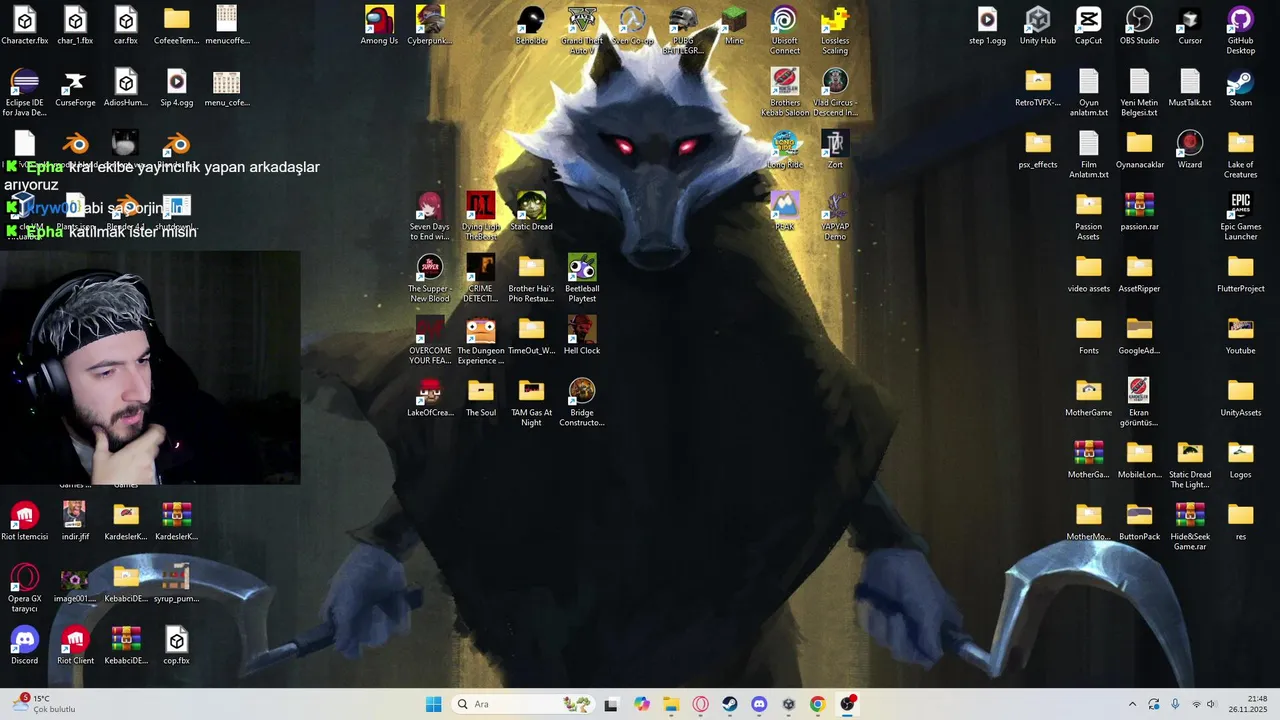Select the step 1.ogg file
This screenshot has width=1280, height=720.
(x=987, y=26)
